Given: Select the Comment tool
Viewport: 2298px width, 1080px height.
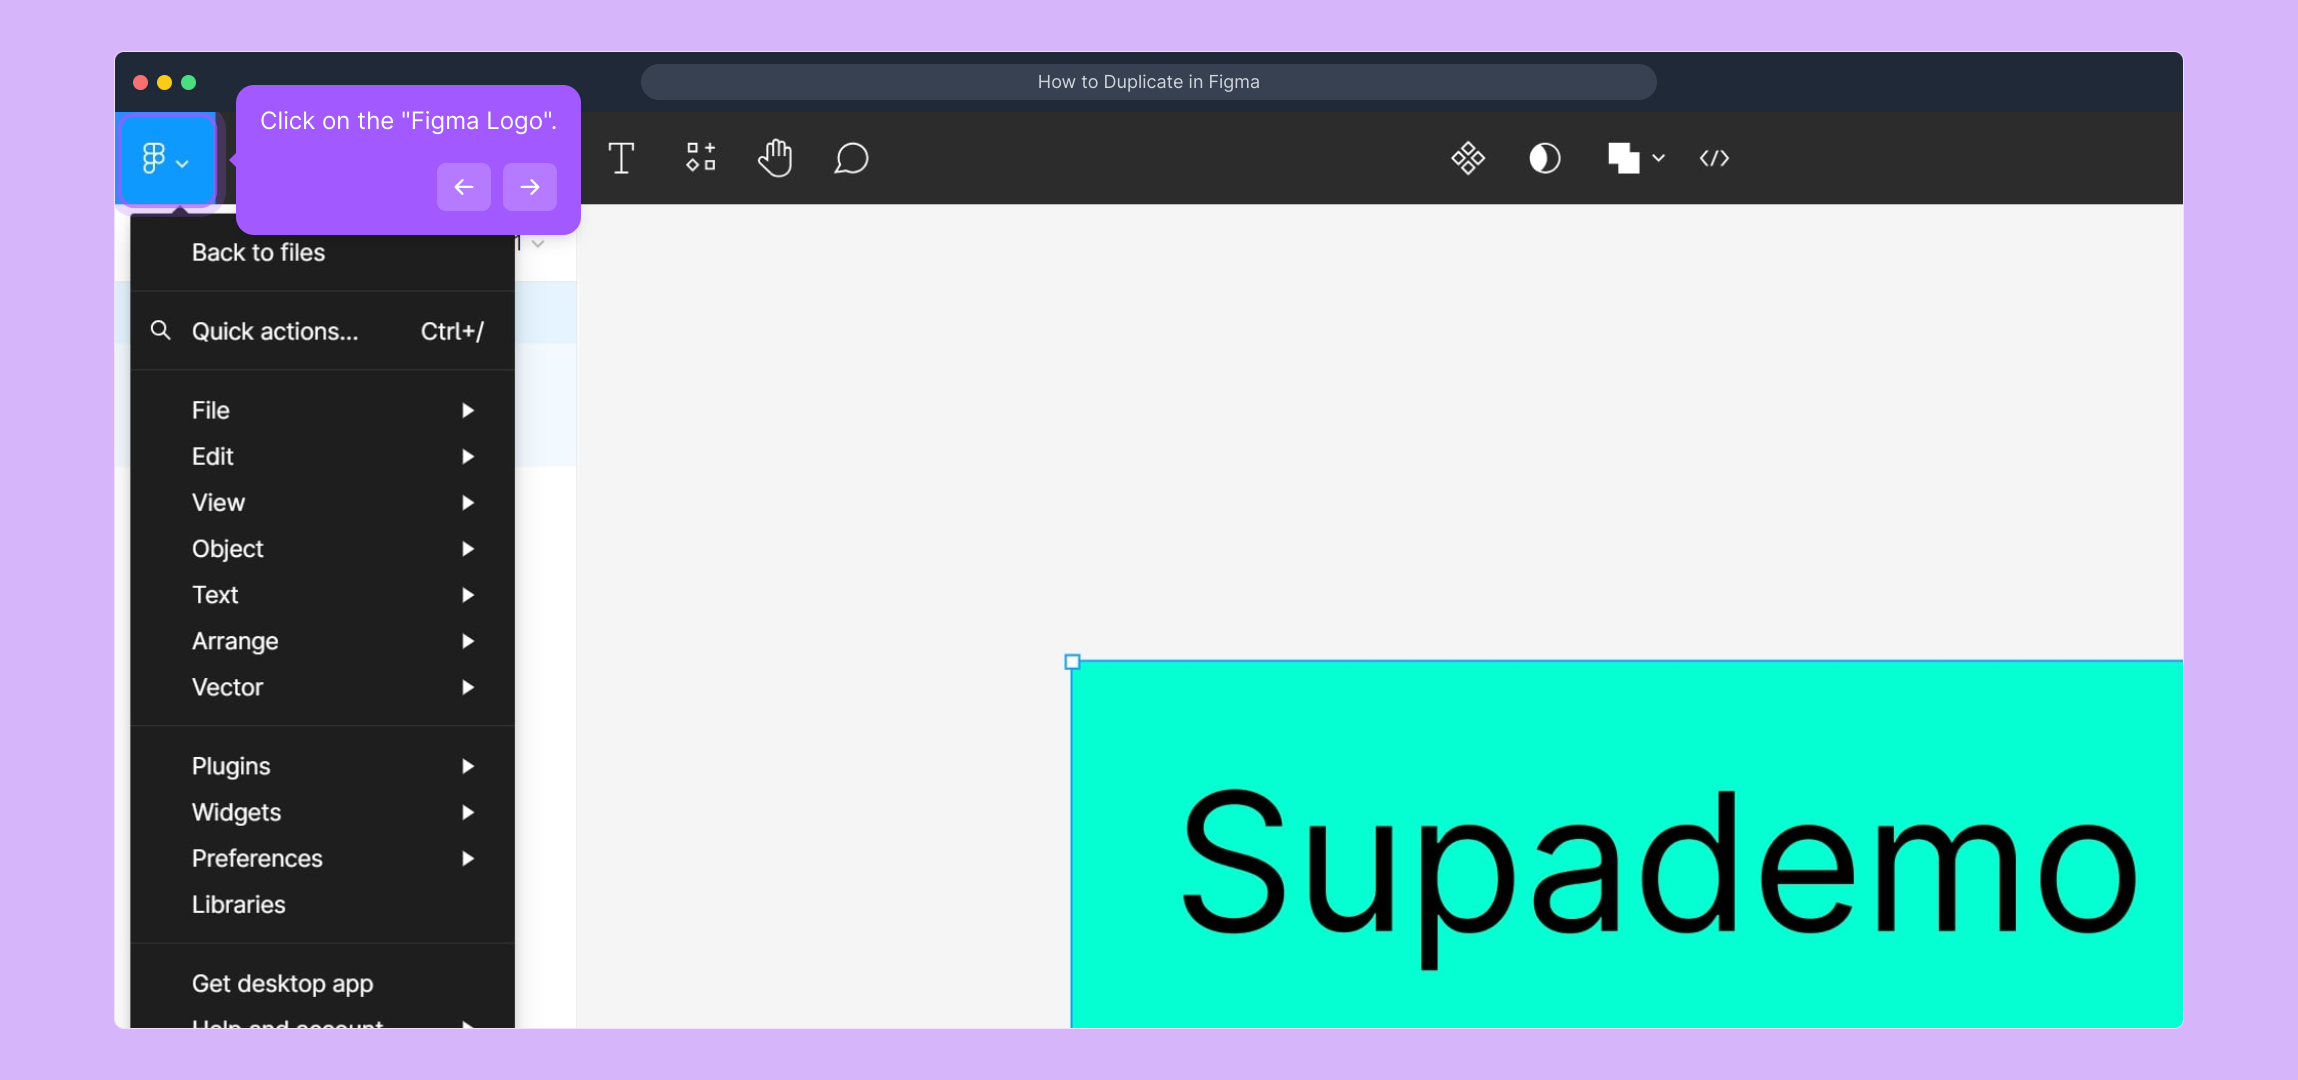Looking at the screenshot, I should tap(851, 158).
